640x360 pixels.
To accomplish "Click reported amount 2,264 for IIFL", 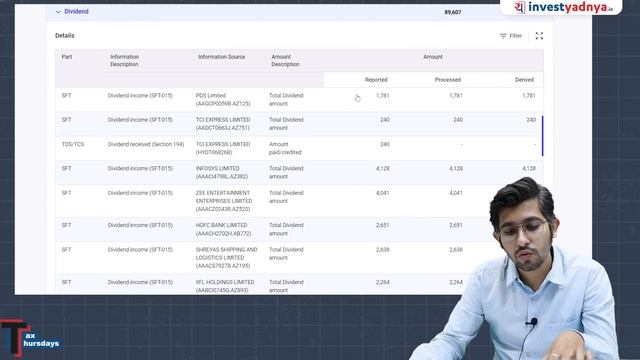I will pyautogui.click(x=382, y=282).
